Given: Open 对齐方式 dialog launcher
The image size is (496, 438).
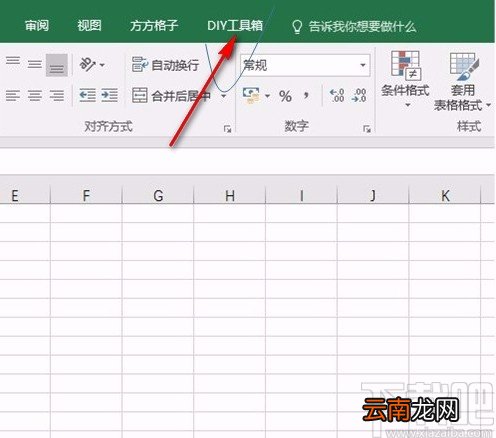Looking at the screenshot, I should pos(228,129).
